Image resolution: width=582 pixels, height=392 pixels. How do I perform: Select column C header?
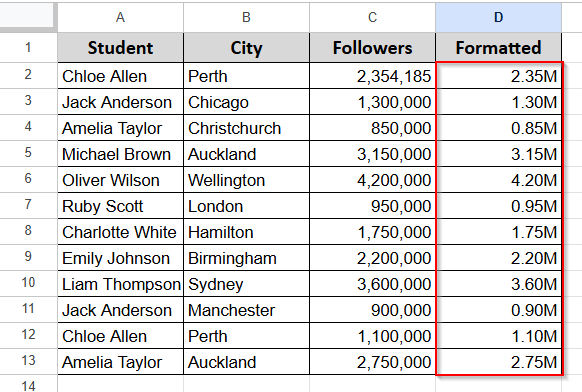pos(372,17)
